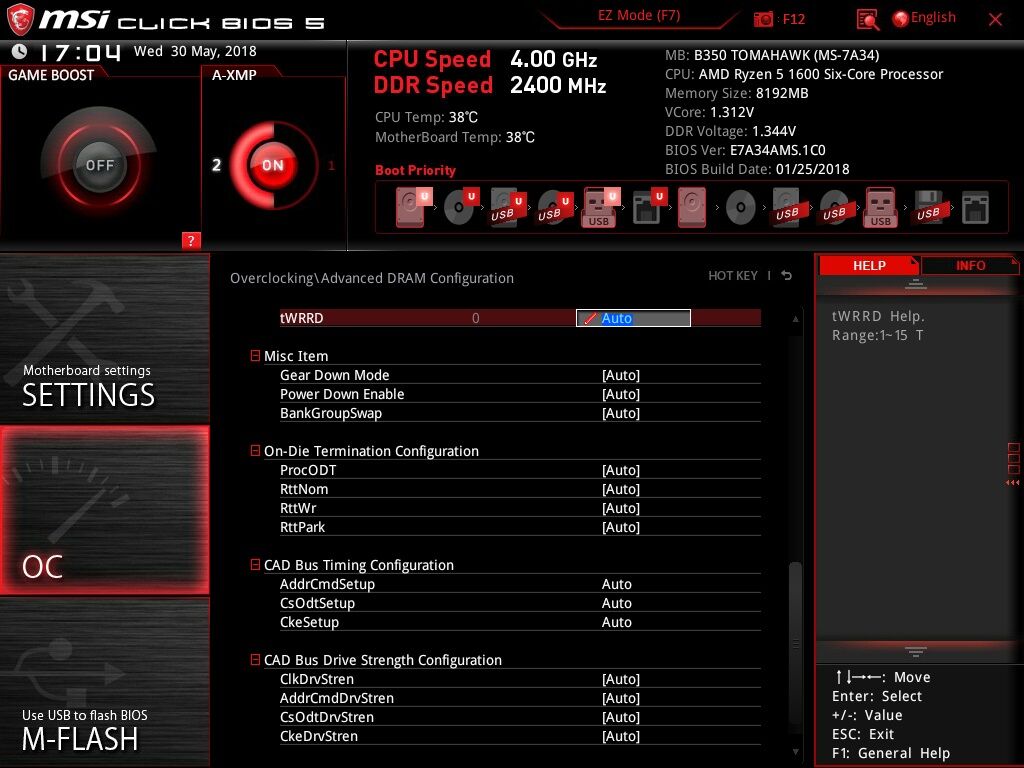This screenshot has height=768, width=1024.
Task: Click the clock icon beside the time
Action: point(20,51)
